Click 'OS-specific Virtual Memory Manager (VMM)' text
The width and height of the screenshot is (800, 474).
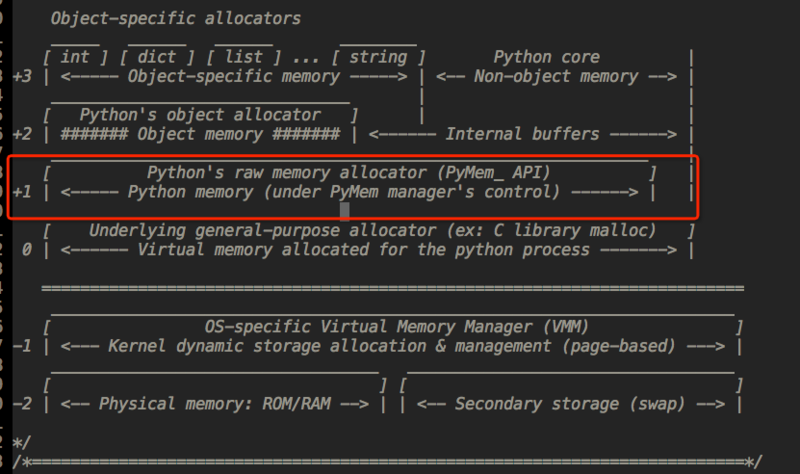(x=395, y=327)
